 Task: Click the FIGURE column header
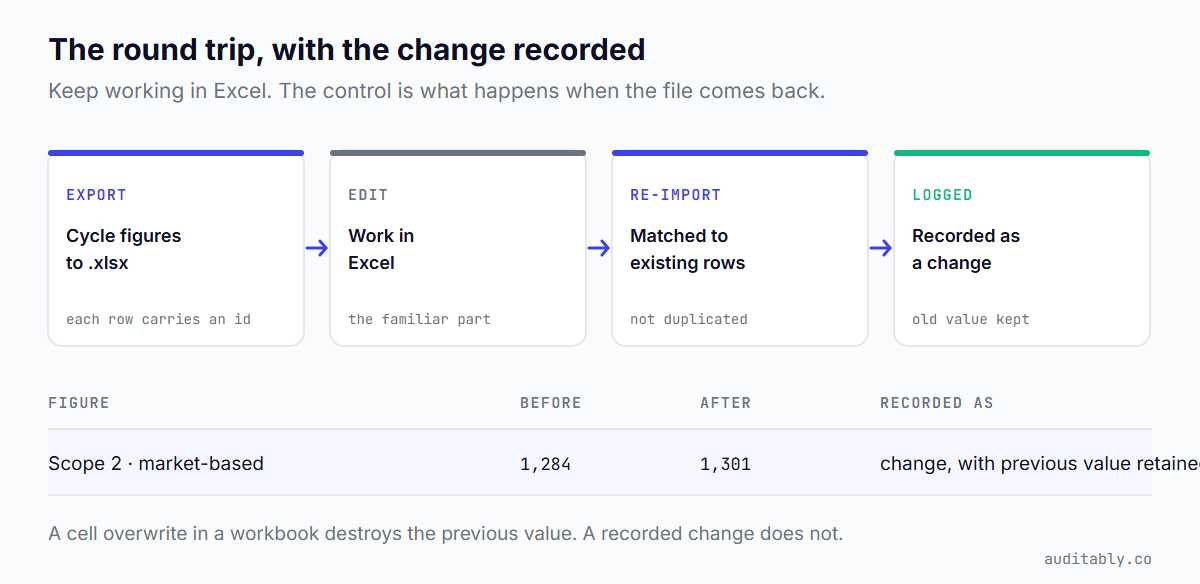point(79,403)
